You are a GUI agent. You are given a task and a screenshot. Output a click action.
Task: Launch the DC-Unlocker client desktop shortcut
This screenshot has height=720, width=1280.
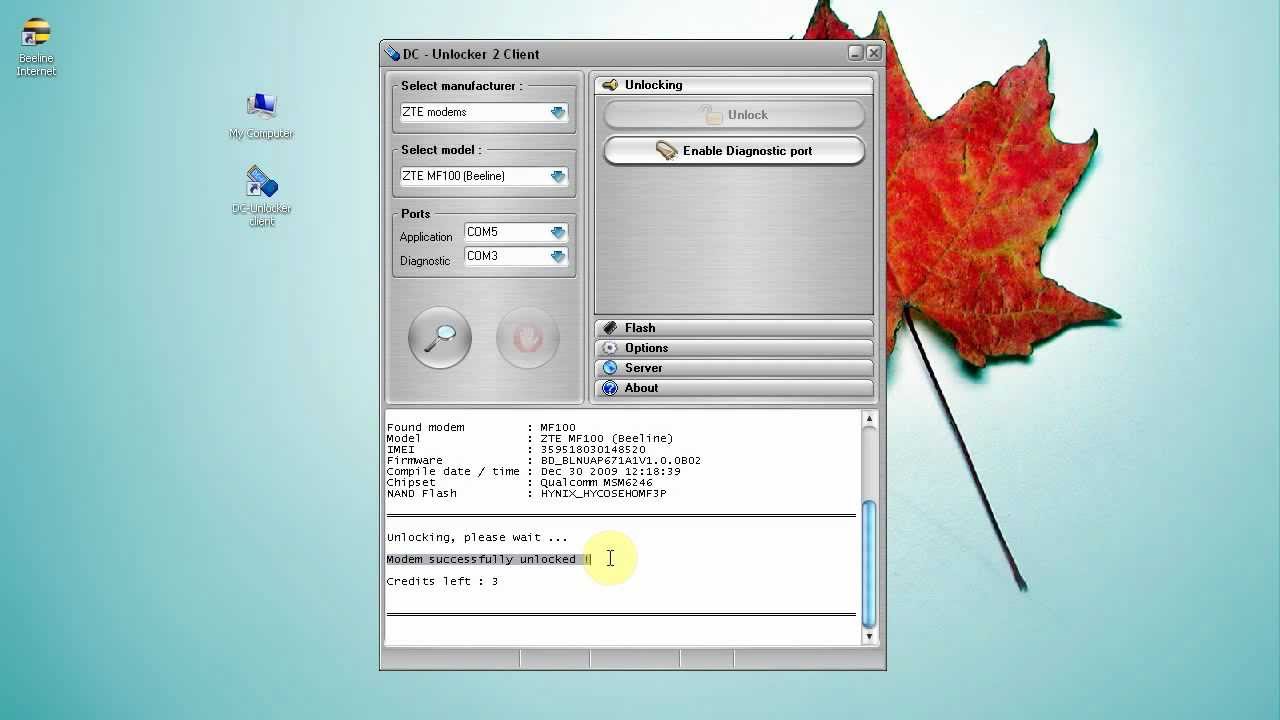tap(261, 196)
